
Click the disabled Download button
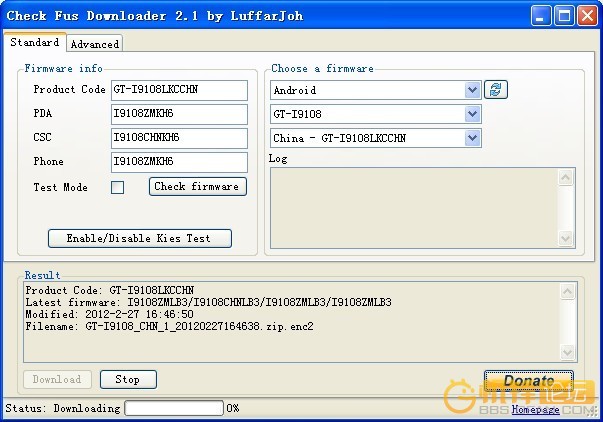(x=57, y=380)
